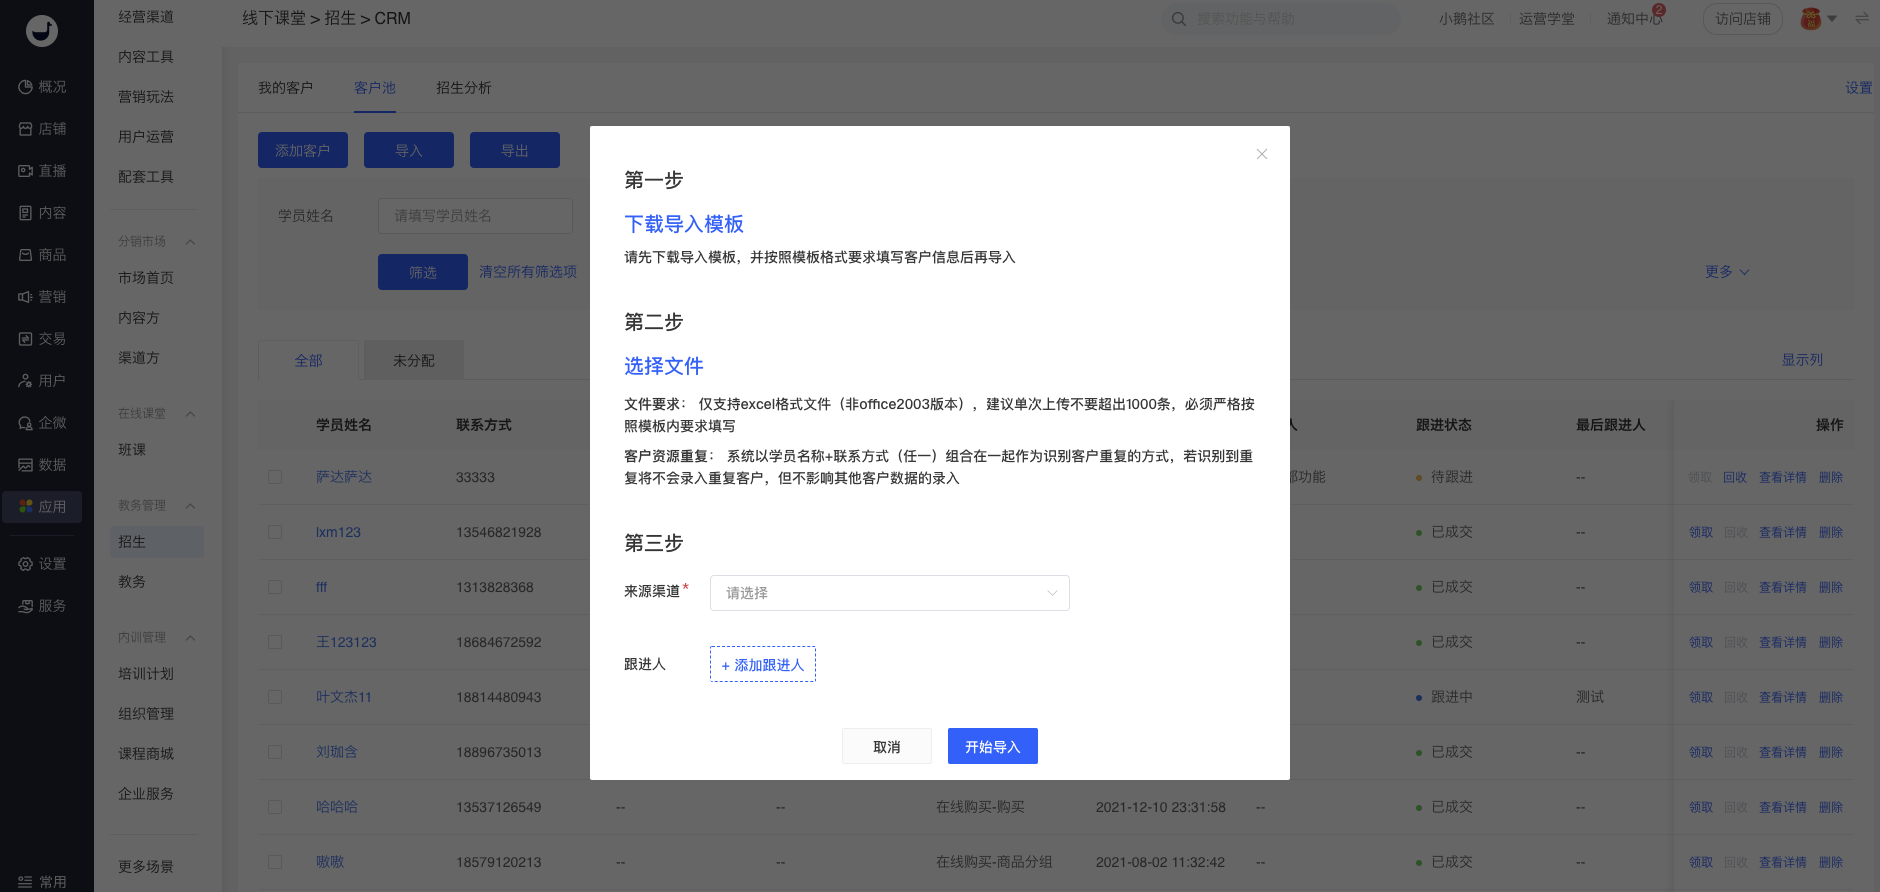1880x892 pixels.
Task: Click the 营销 marketing megaphone icon
Action: click(x=26, y=297)
